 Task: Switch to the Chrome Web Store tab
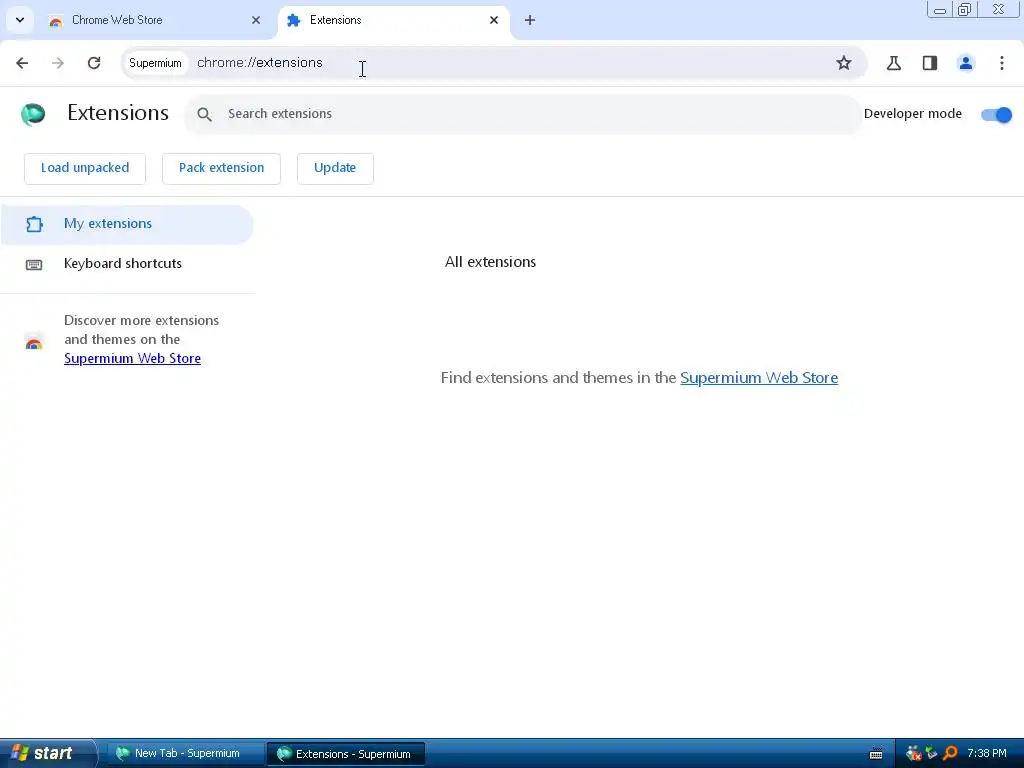coord(155,20)
